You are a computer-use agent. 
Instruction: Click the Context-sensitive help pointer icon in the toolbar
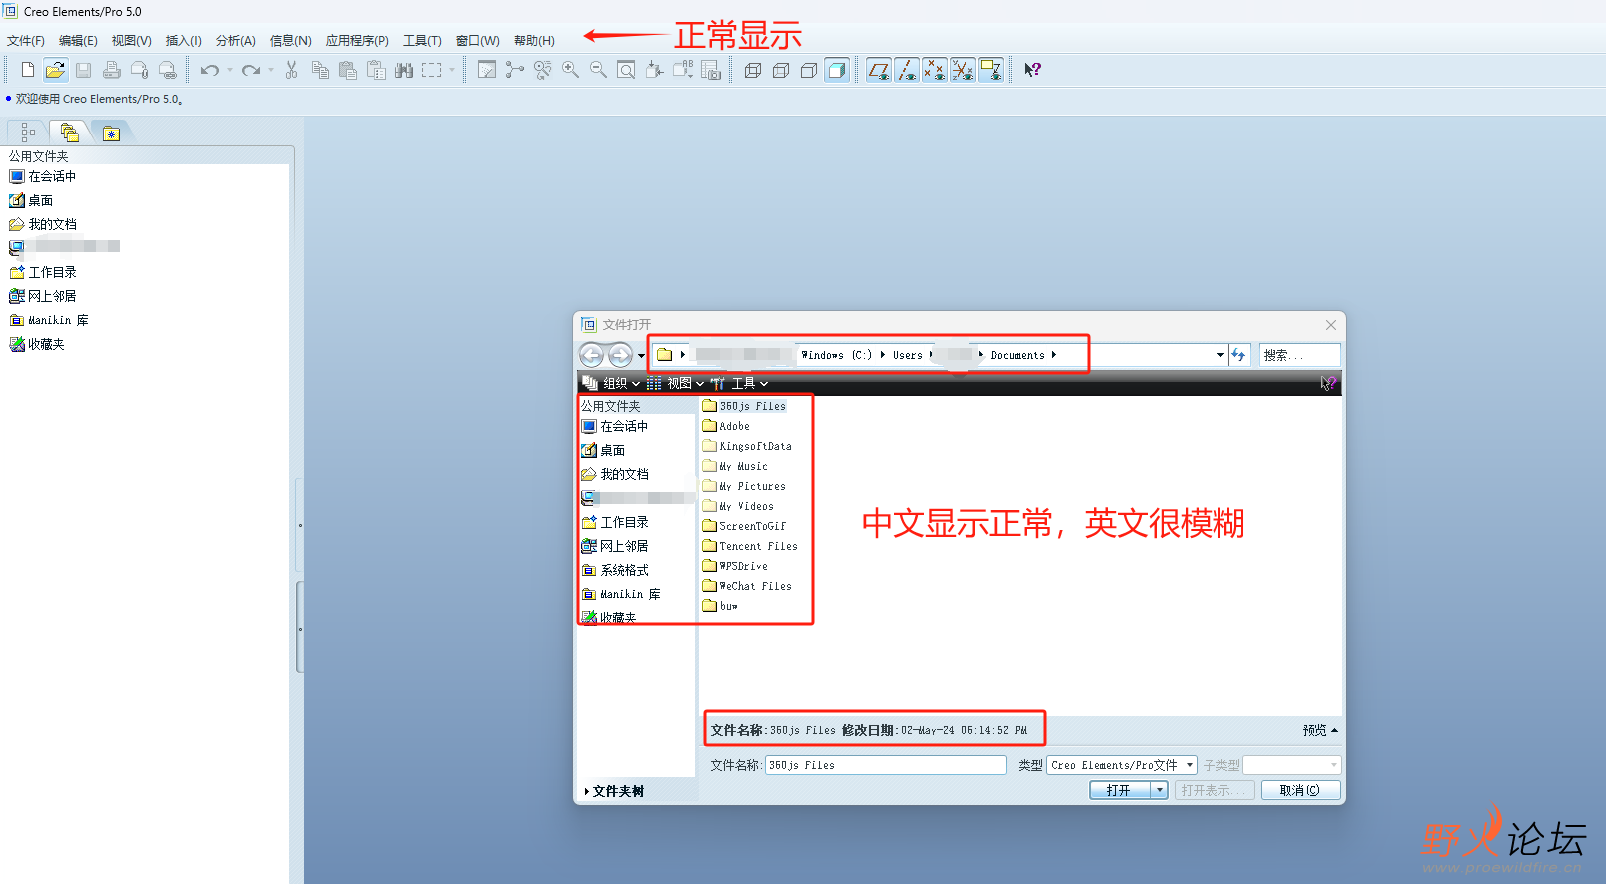tap(1033, 70)
